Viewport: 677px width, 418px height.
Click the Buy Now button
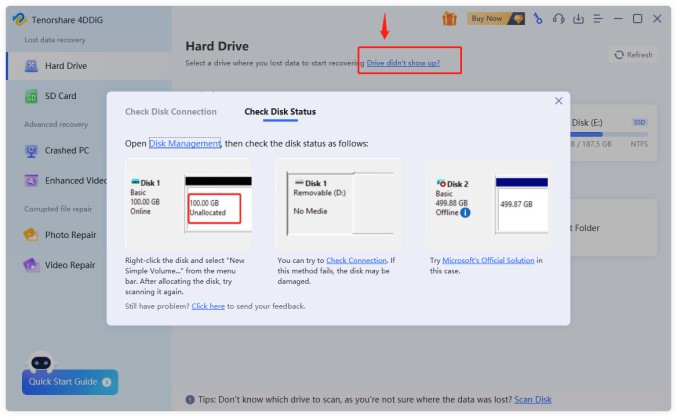(496, 19)
